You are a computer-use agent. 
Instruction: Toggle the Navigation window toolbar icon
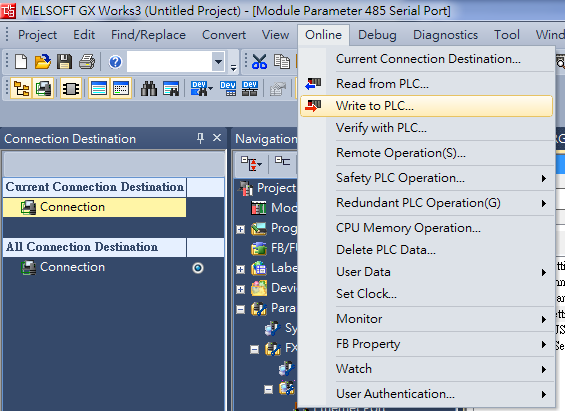pos(21,88)
